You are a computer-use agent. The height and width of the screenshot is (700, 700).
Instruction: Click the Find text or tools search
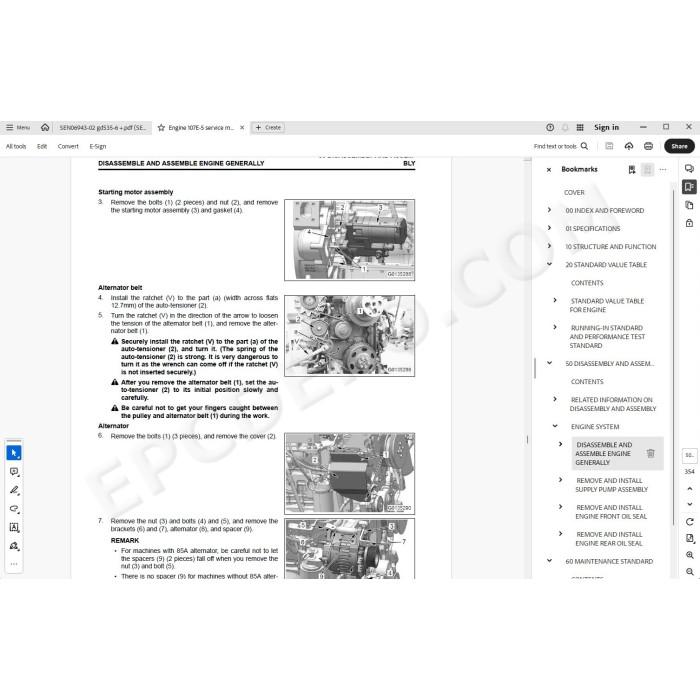(561, 146)
